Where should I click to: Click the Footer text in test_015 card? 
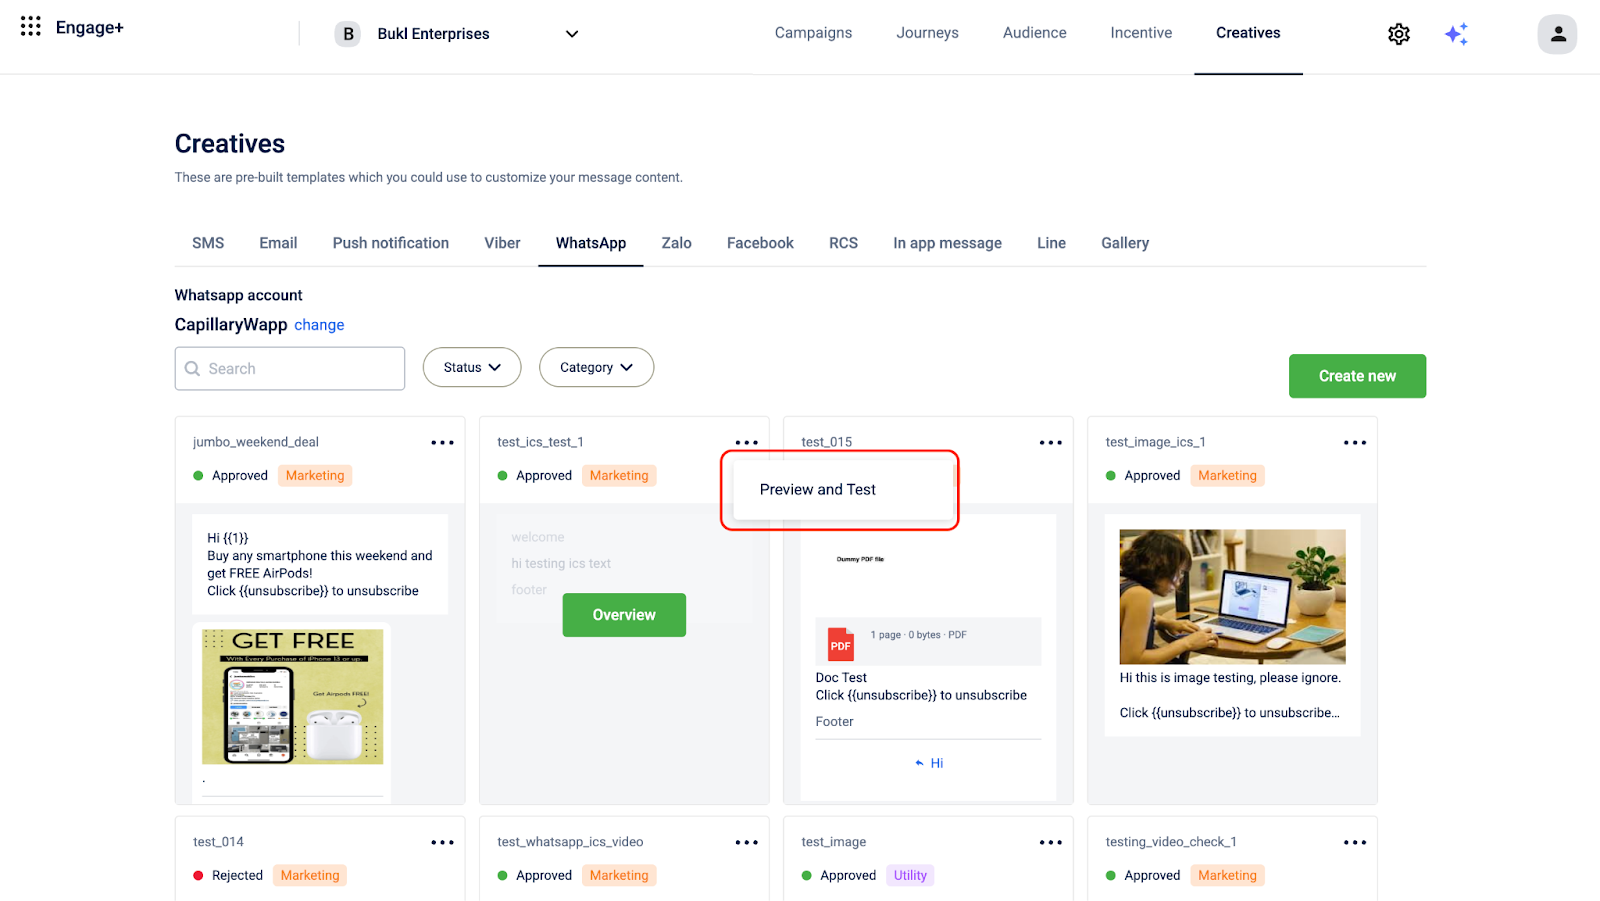(834, 722)
